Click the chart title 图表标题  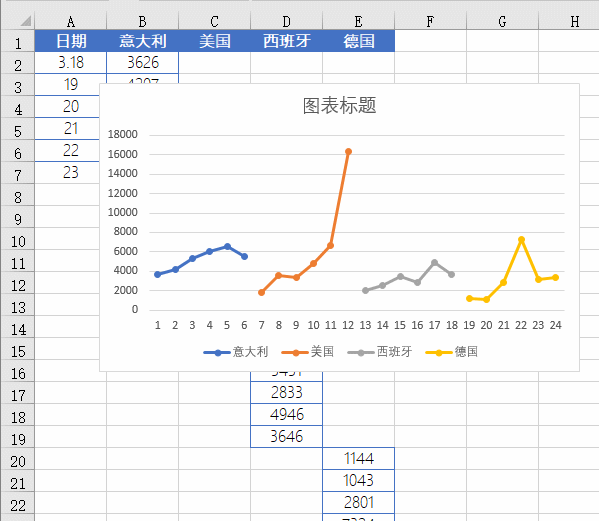coord(340,106)
